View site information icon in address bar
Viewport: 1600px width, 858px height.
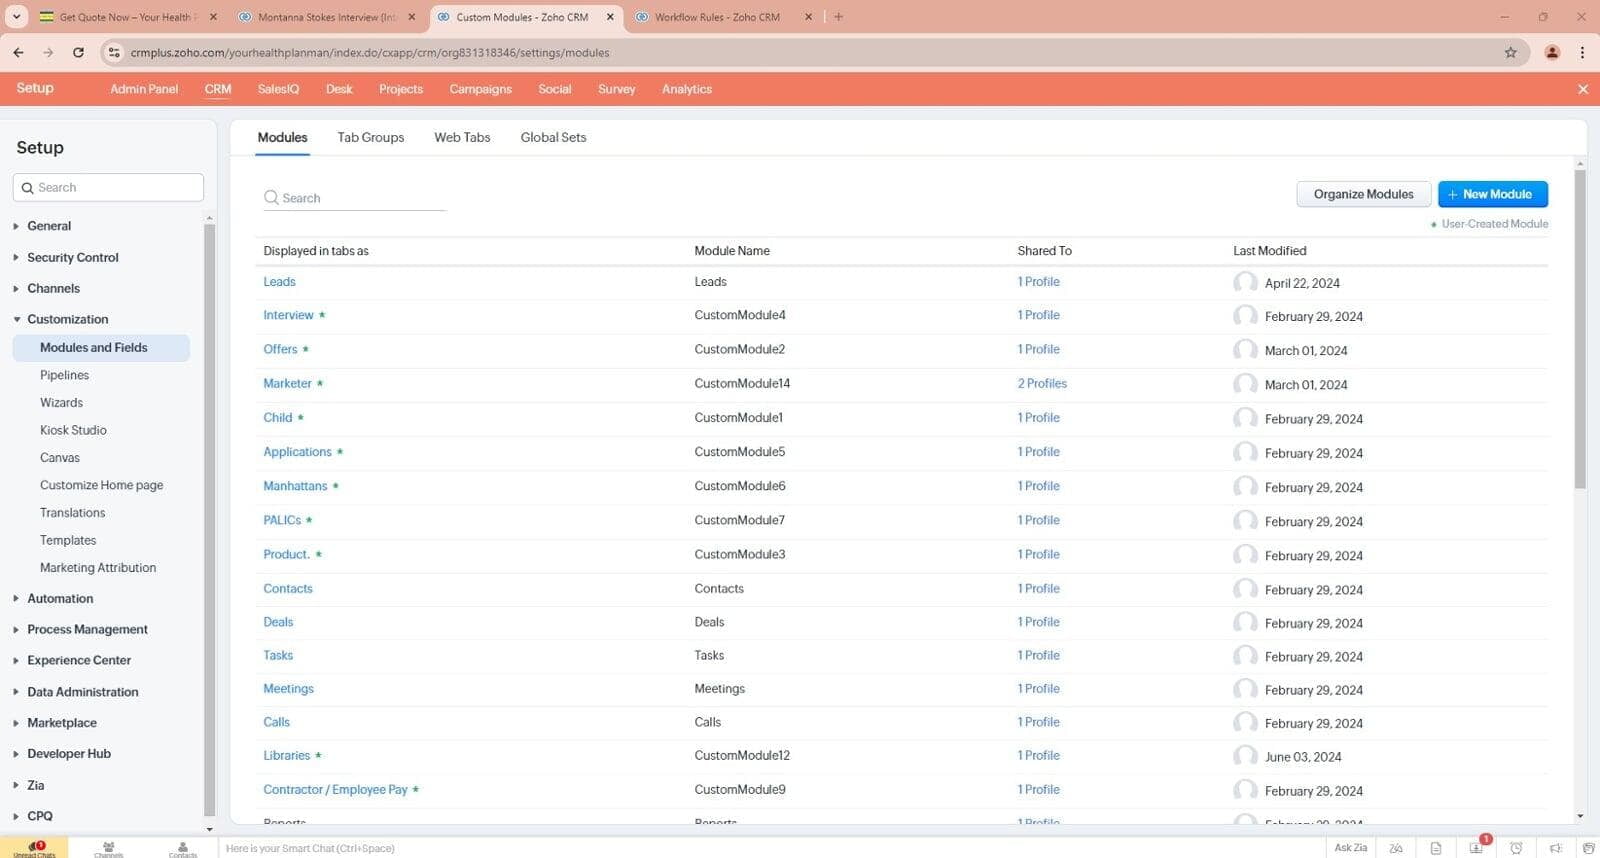coord(114,52)
